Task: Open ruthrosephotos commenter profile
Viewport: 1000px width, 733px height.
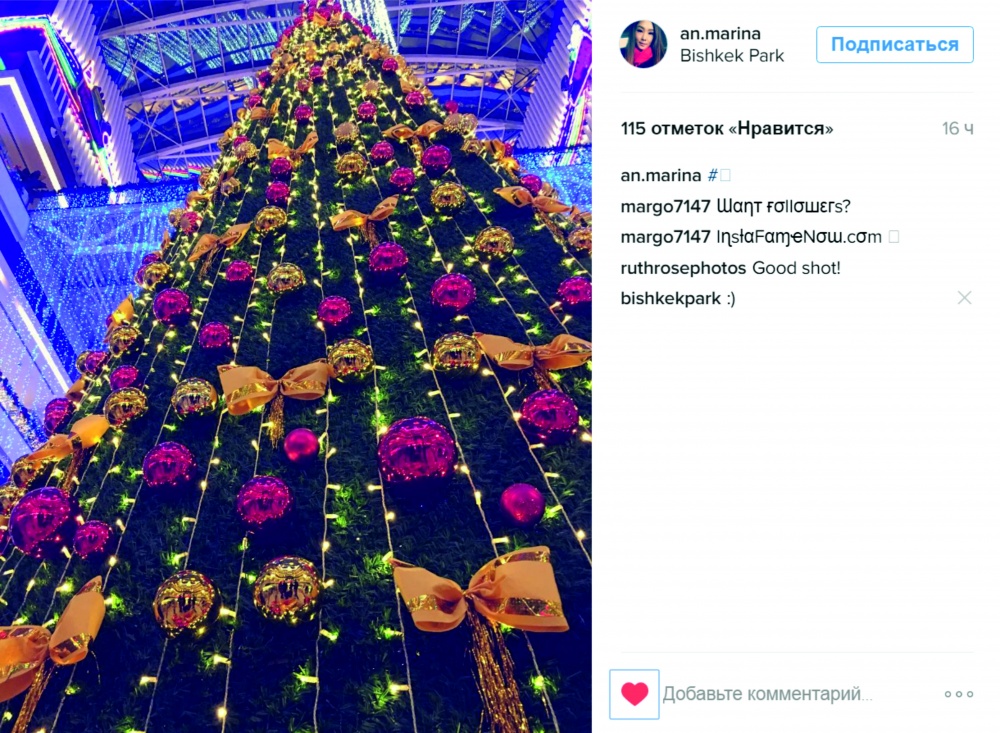Action: click(683, 268)
